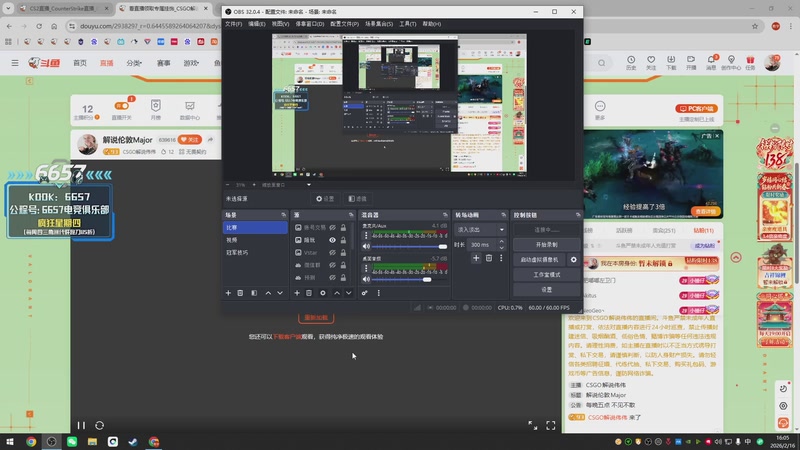This screenshot has height=450, width=800.
Task: Open scene filters icon in scenes toolbar
Action: tap(254, 293)
